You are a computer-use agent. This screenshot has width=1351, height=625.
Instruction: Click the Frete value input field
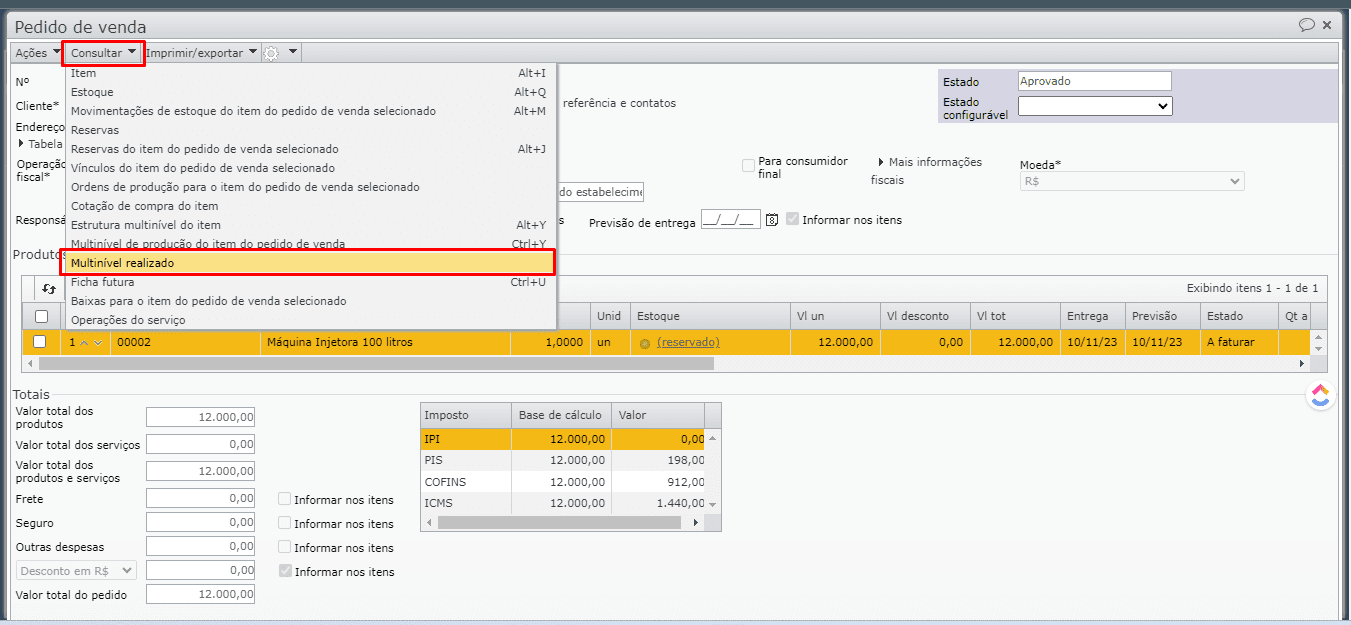click(200, 498)
